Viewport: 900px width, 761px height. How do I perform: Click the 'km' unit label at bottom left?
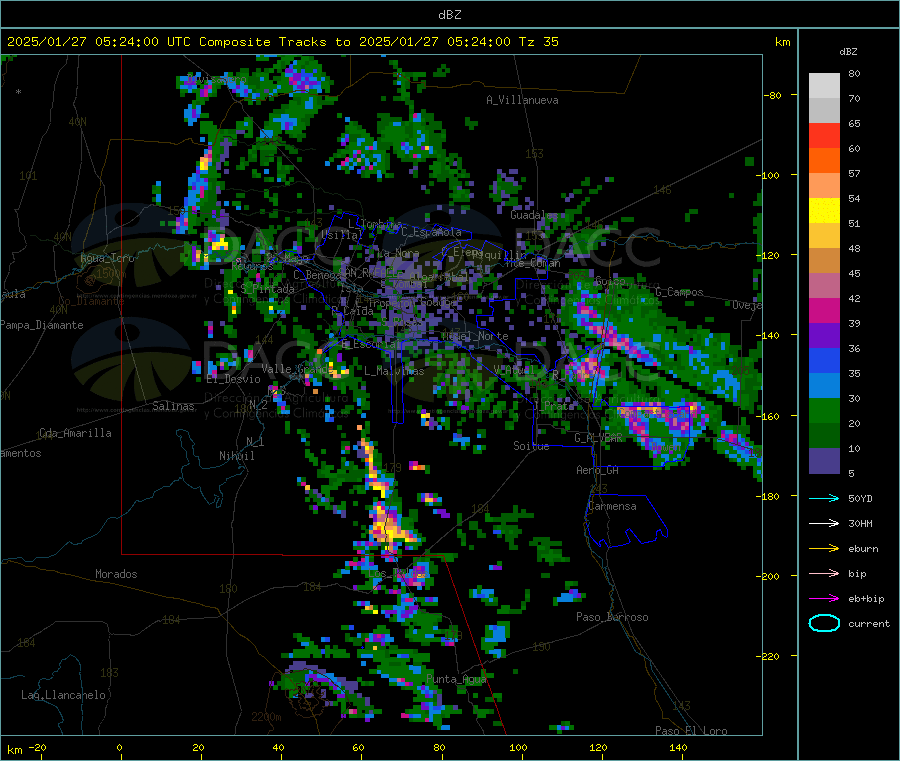click(14, 750)
